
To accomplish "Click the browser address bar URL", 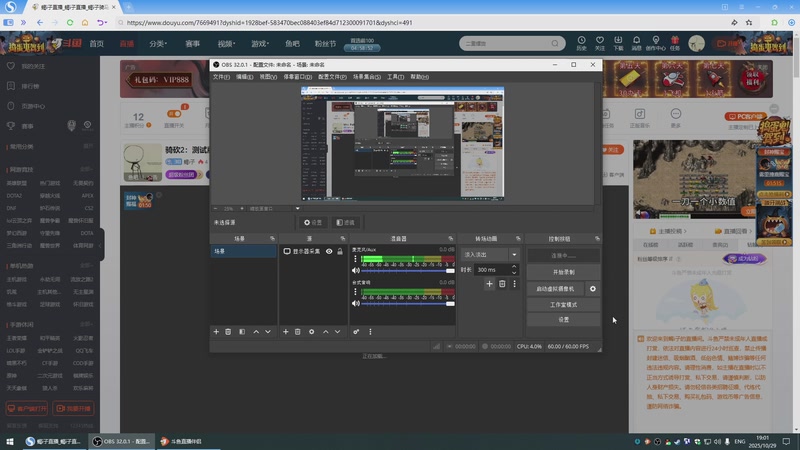I will coord(270,21).
